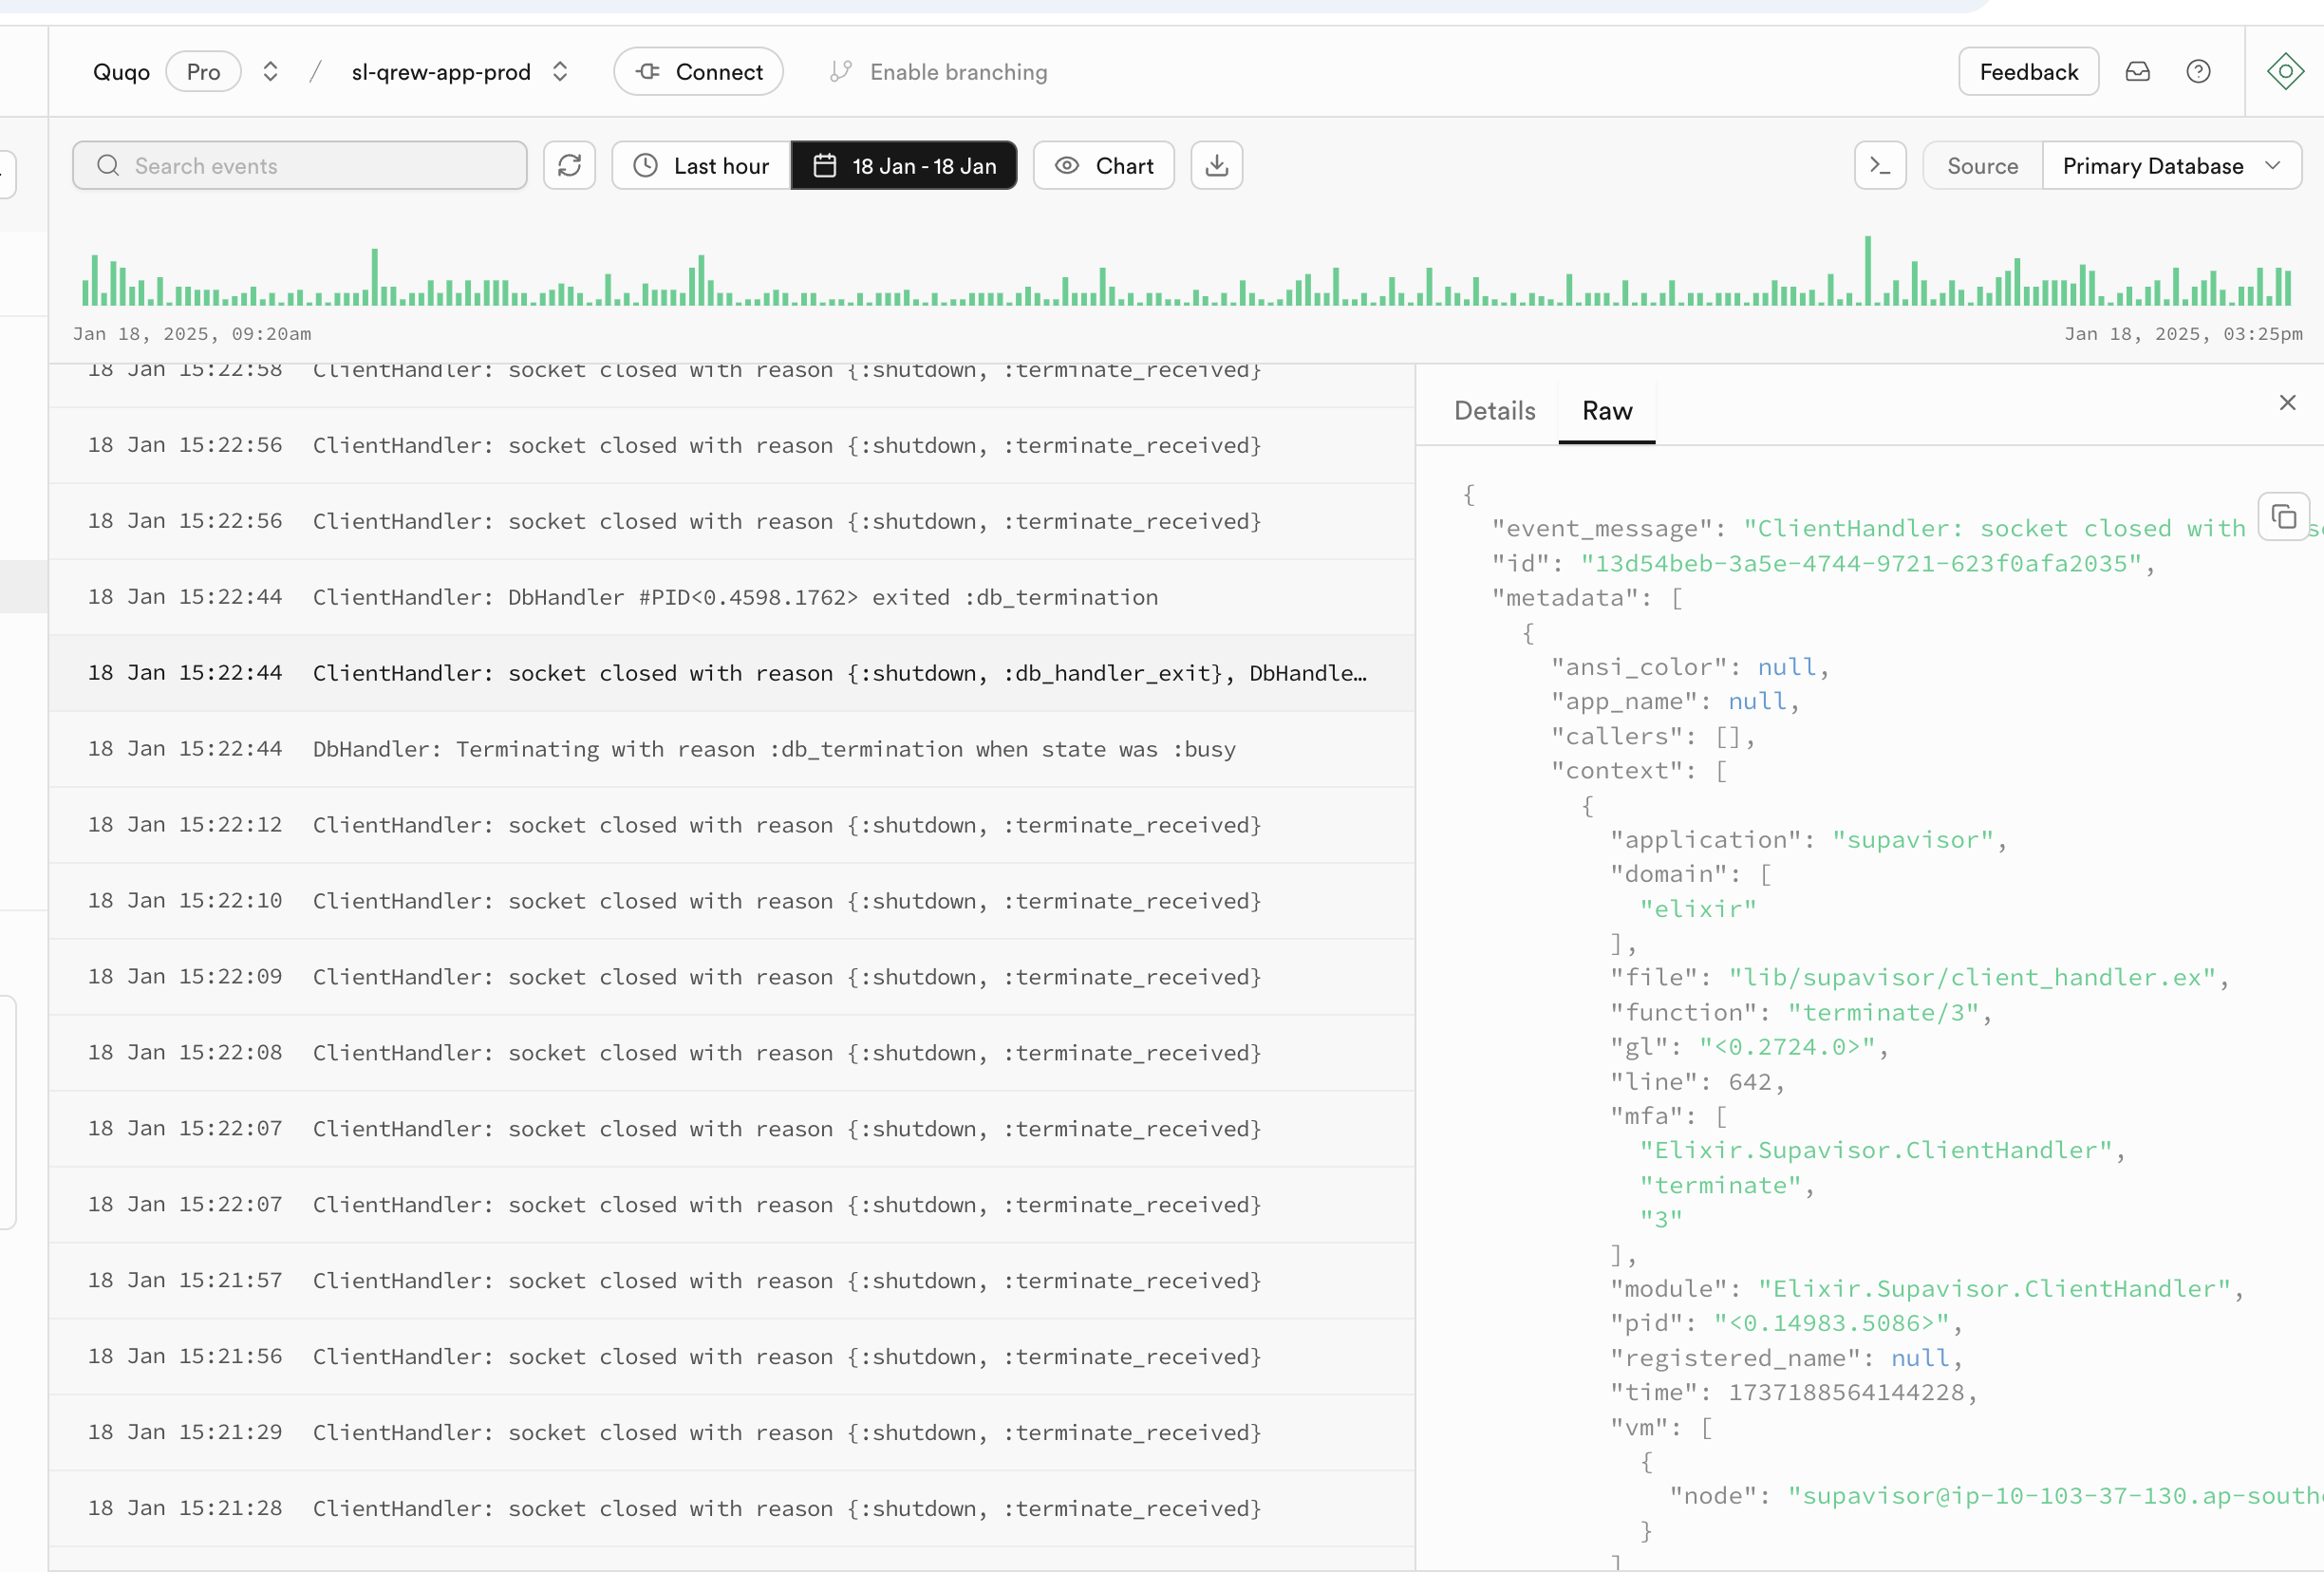Open the Primary Database source dropdown
Viewport: 2324px width, 1572px height.
point(2171,165)
